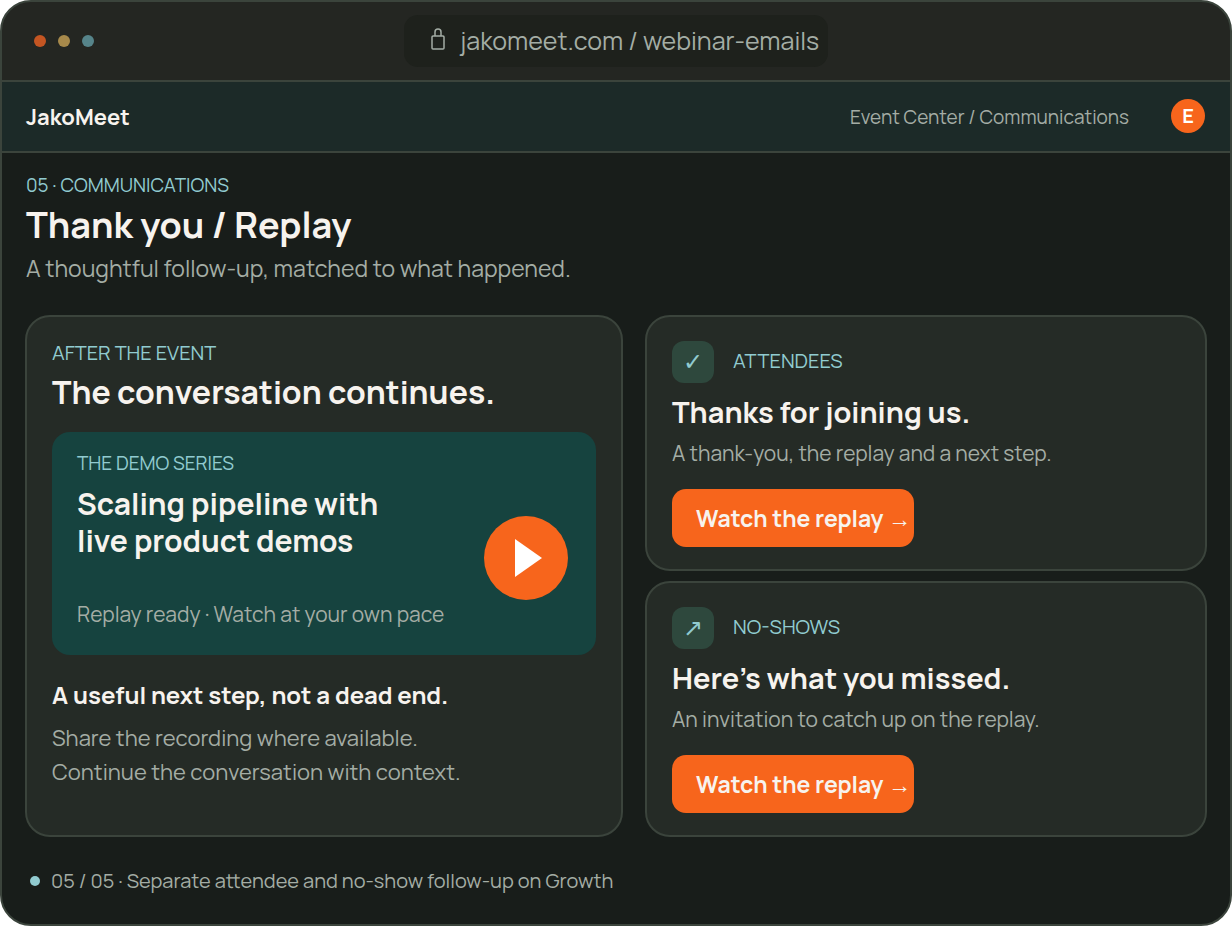Click 'Here's what you missed.' heading
The height and width of the screenshot is (926, 1232).
click(x=841, y=679)
